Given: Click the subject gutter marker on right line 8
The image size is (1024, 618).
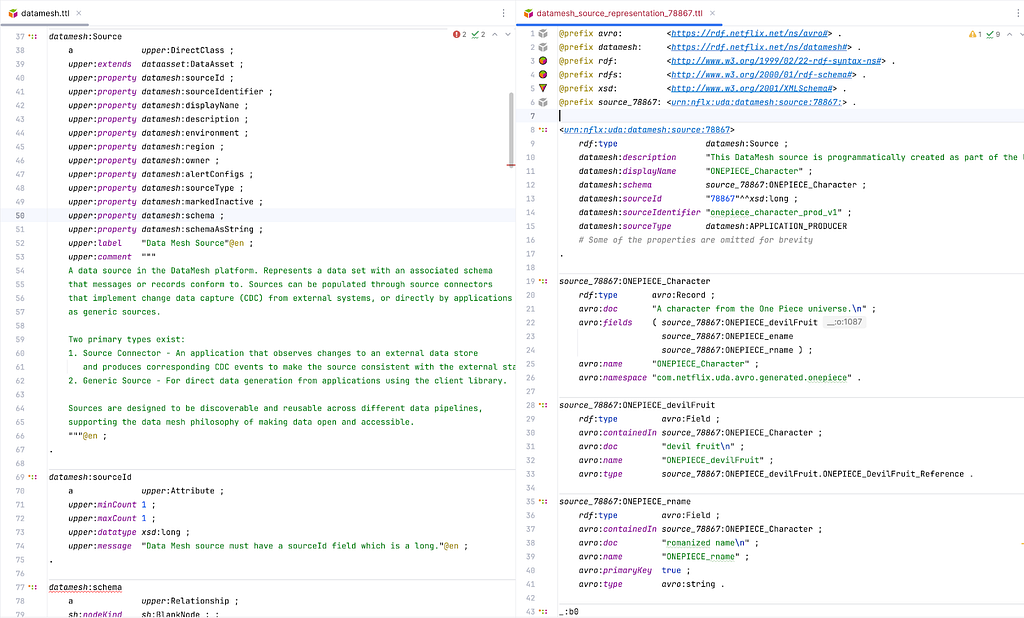Looking at the screenshot, I should pyautogui.click(x=543, y=130).
